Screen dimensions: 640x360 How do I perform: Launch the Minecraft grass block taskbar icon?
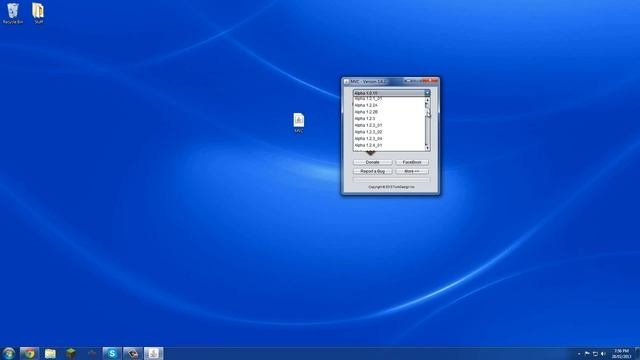point(71,353)
